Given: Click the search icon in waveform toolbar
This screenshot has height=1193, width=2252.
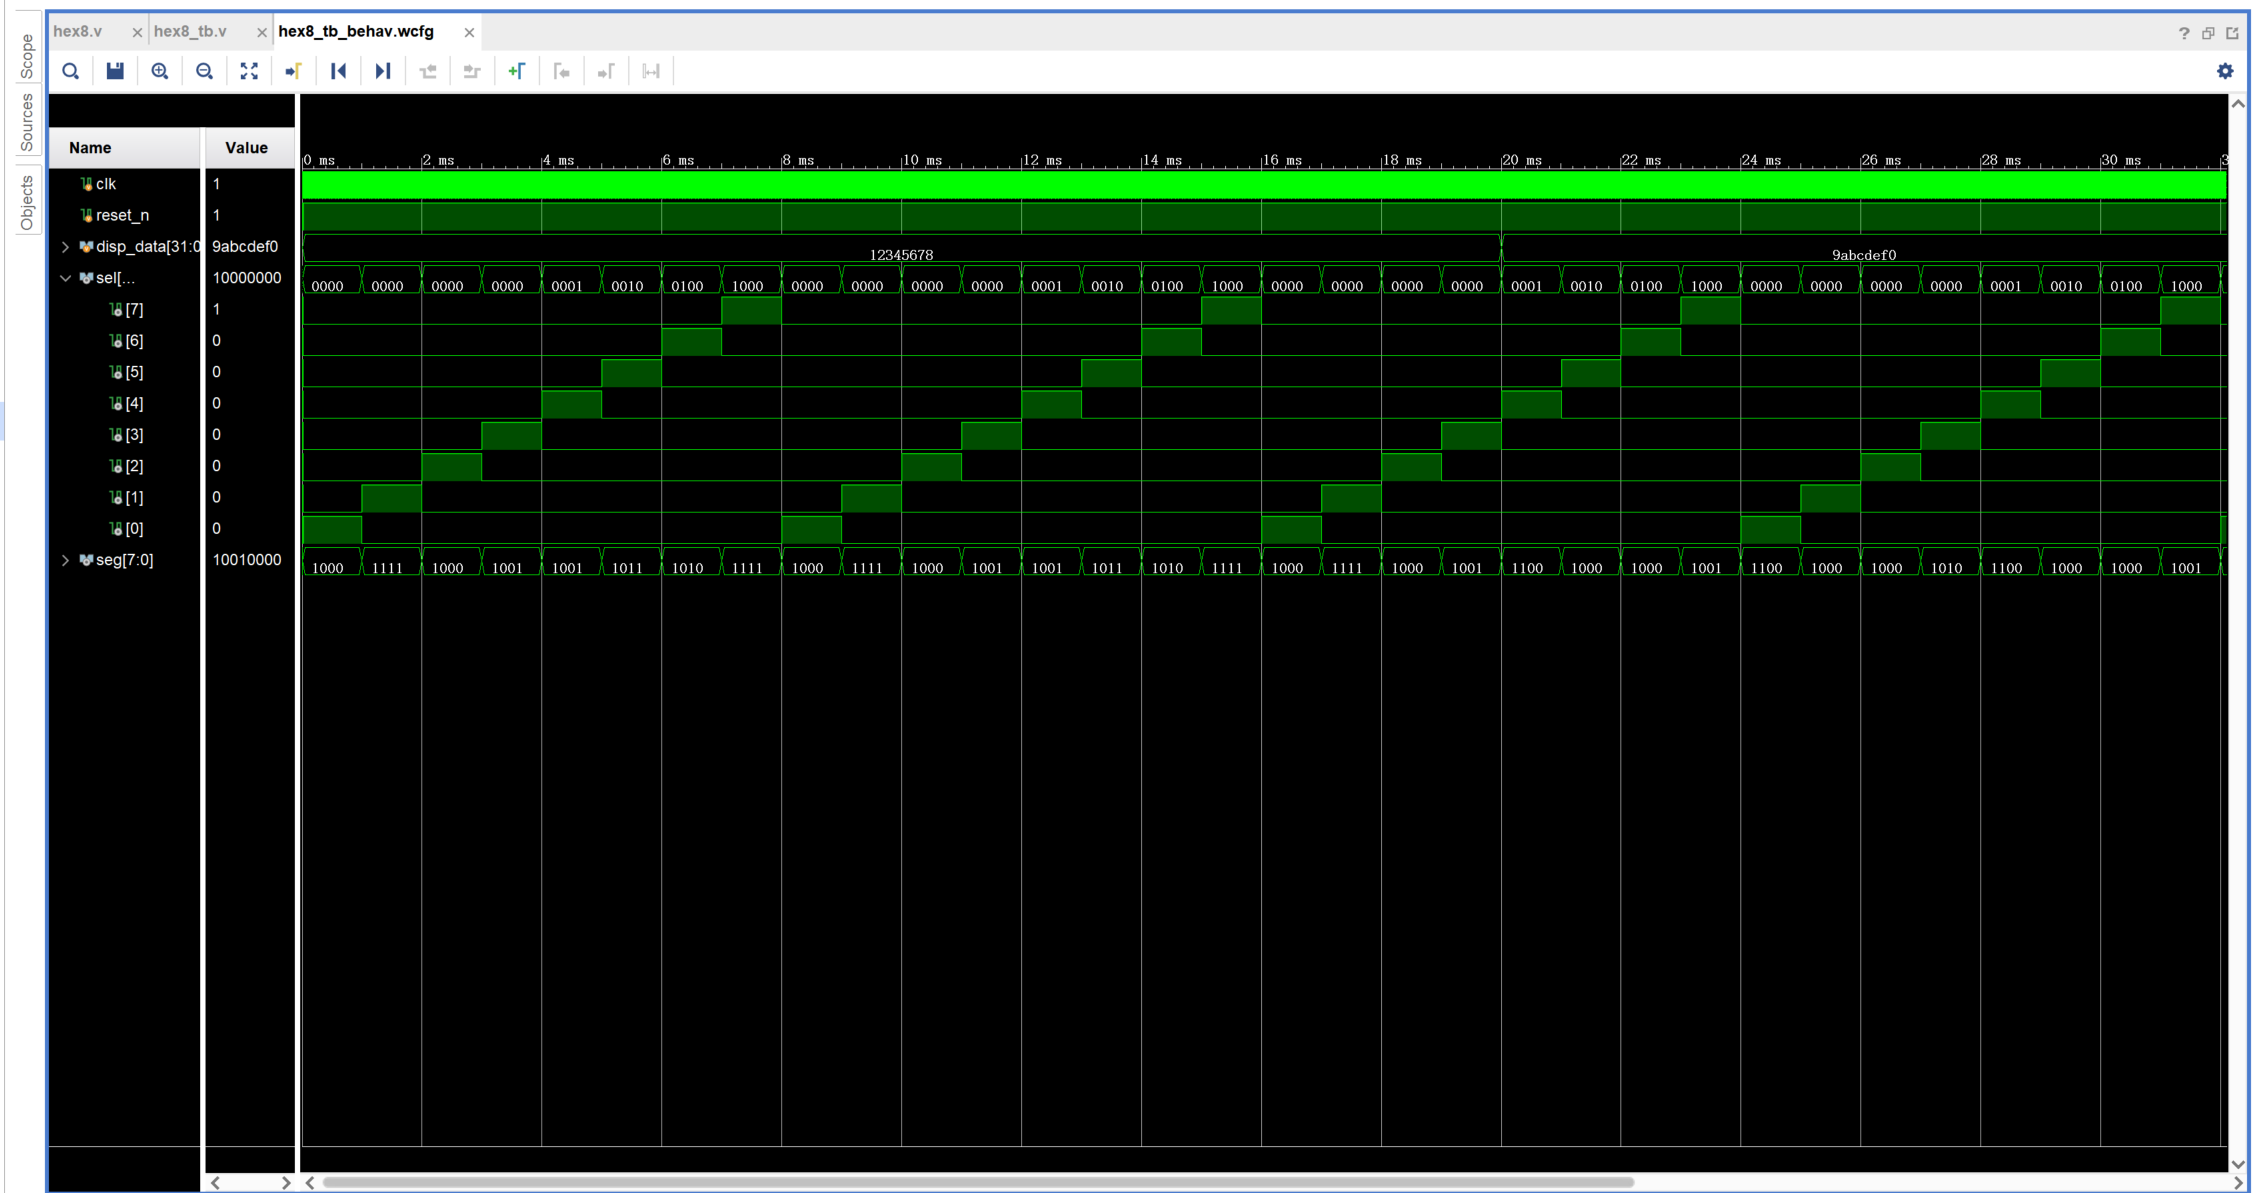Looking at the screenshot, I should click(x=70, y=71).
